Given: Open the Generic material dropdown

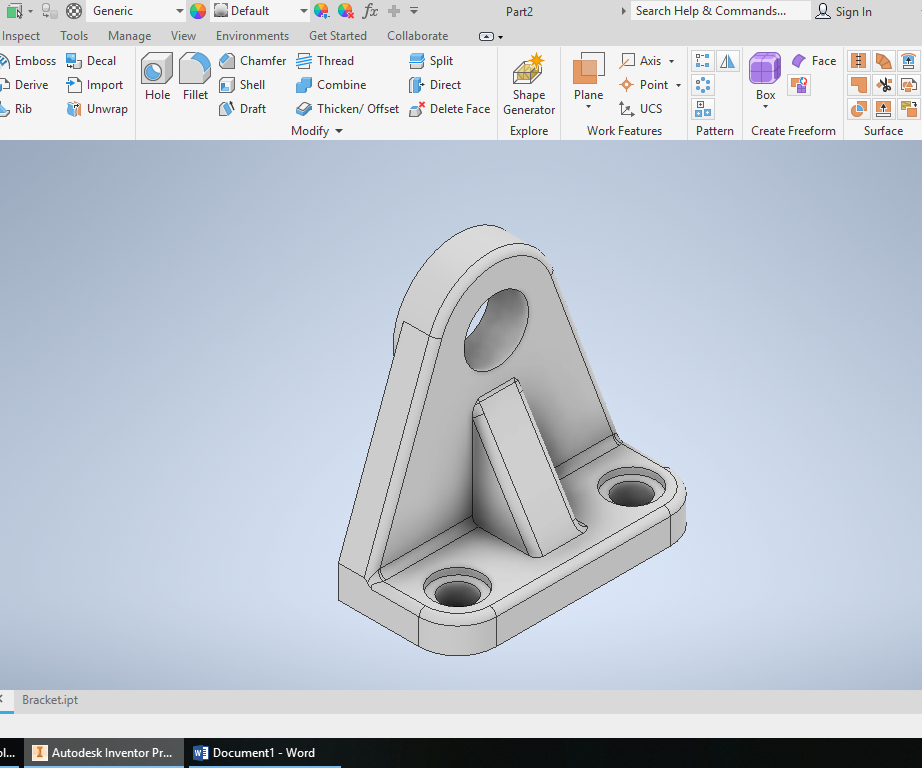Looking at the screenshot, I should (x=180, y=11).
